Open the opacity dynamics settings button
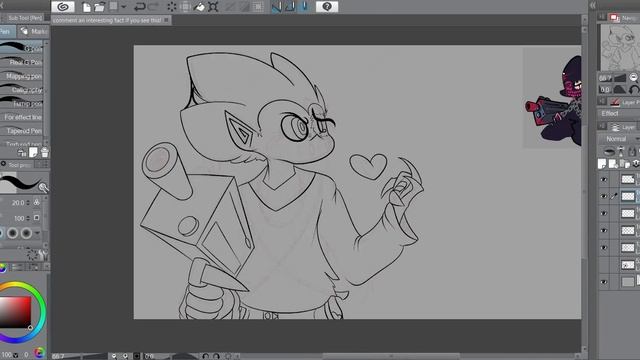 pyautogui.click(x=37, y=218)
